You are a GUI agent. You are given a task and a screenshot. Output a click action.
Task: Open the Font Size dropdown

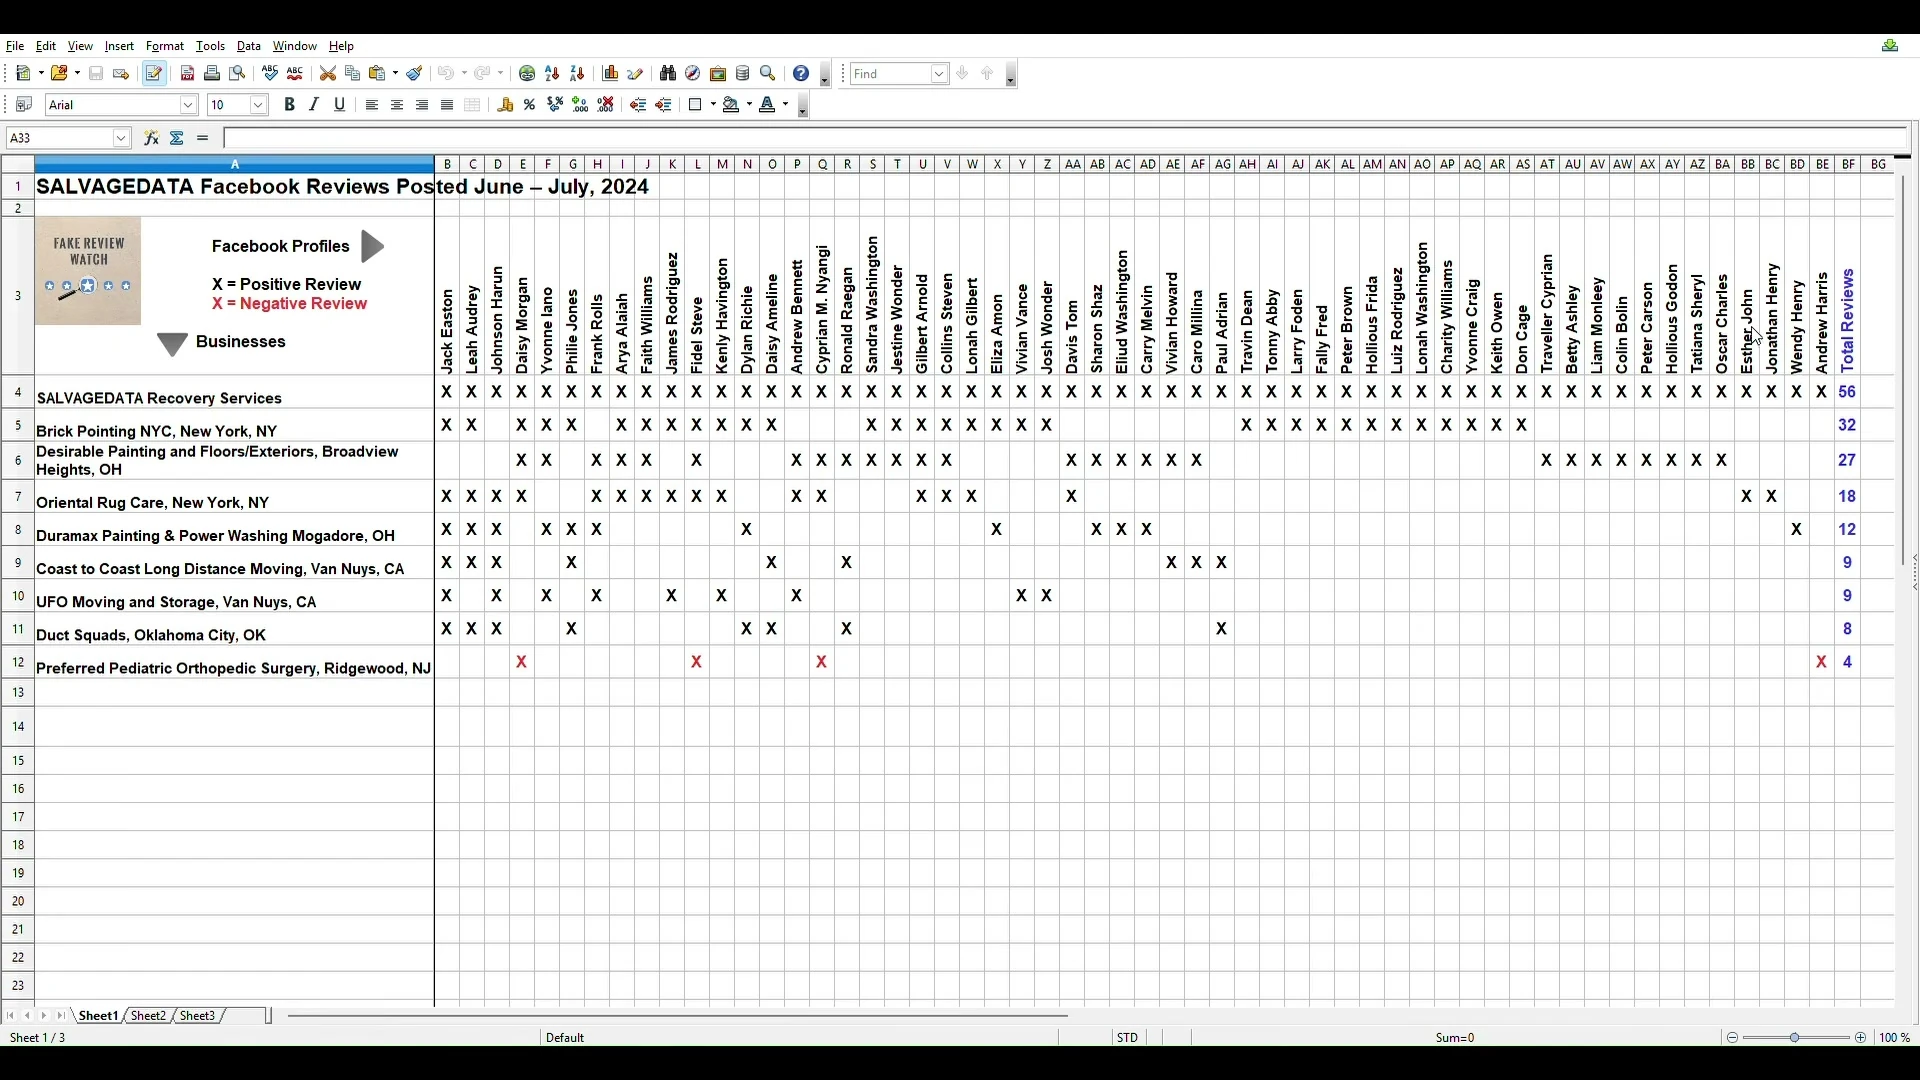point(259,105)
